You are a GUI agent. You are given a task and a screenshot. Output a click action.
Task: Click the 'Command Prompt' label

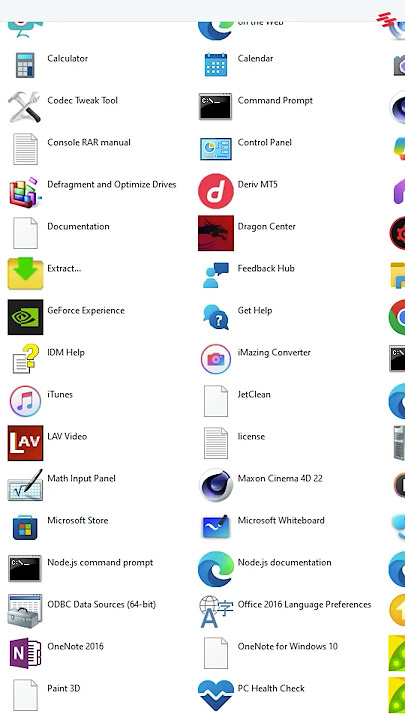(275, 101)
